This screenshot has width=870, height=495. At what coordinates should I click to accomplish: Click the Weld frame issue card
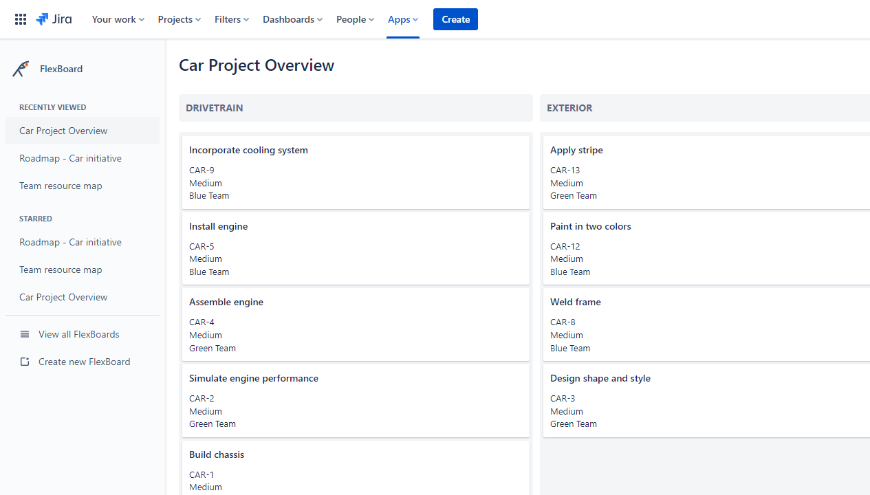pyautogui.click(x=705, y=324)
